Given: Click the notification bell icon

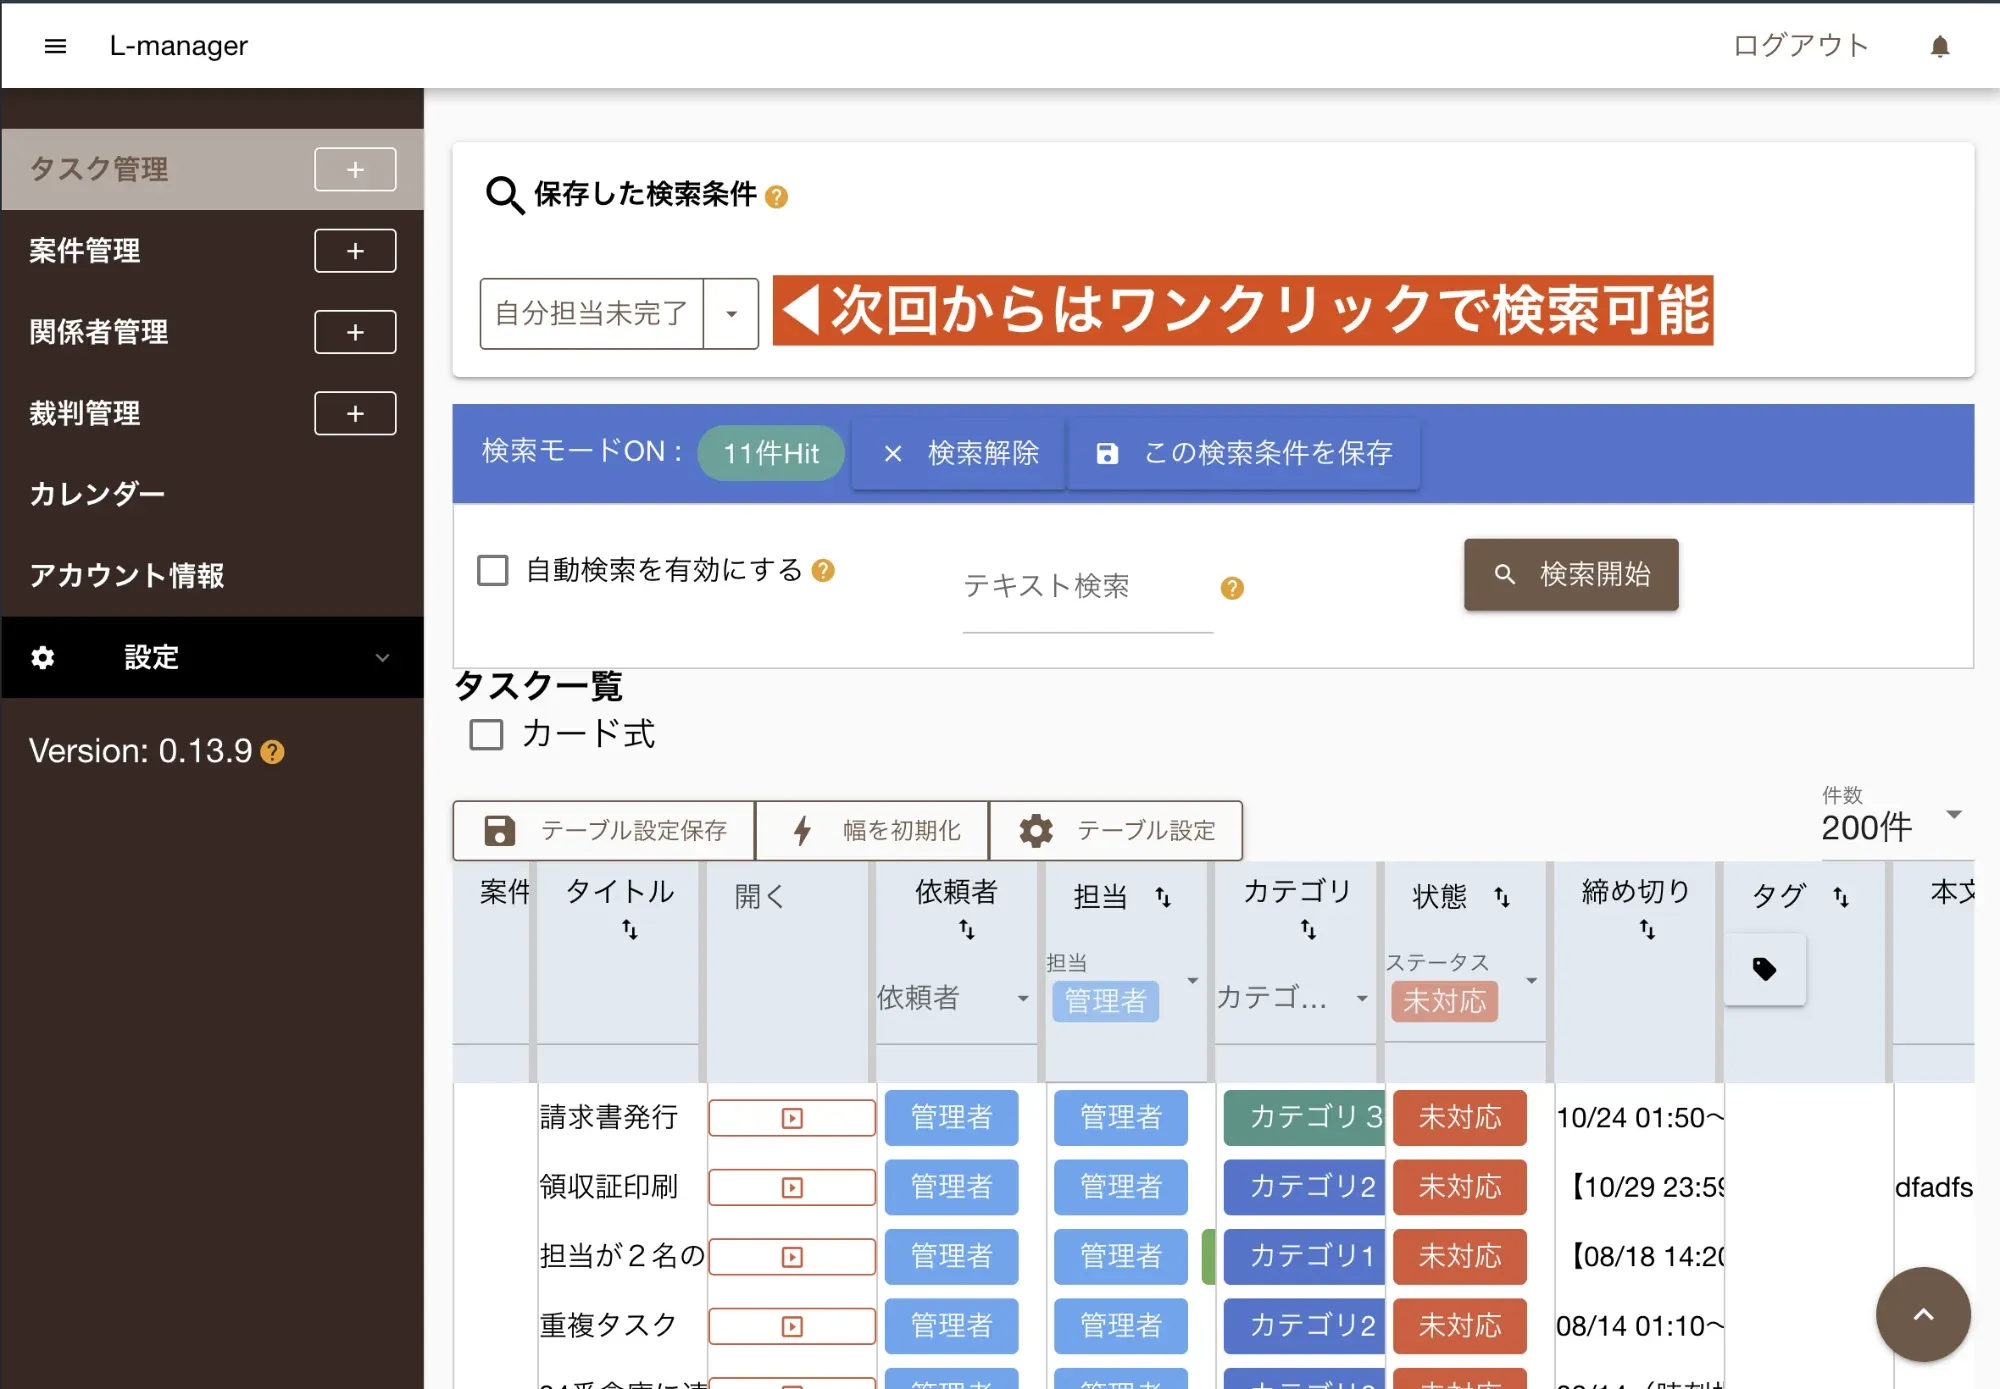Looking at the screenshot, I should [1940, 45].
